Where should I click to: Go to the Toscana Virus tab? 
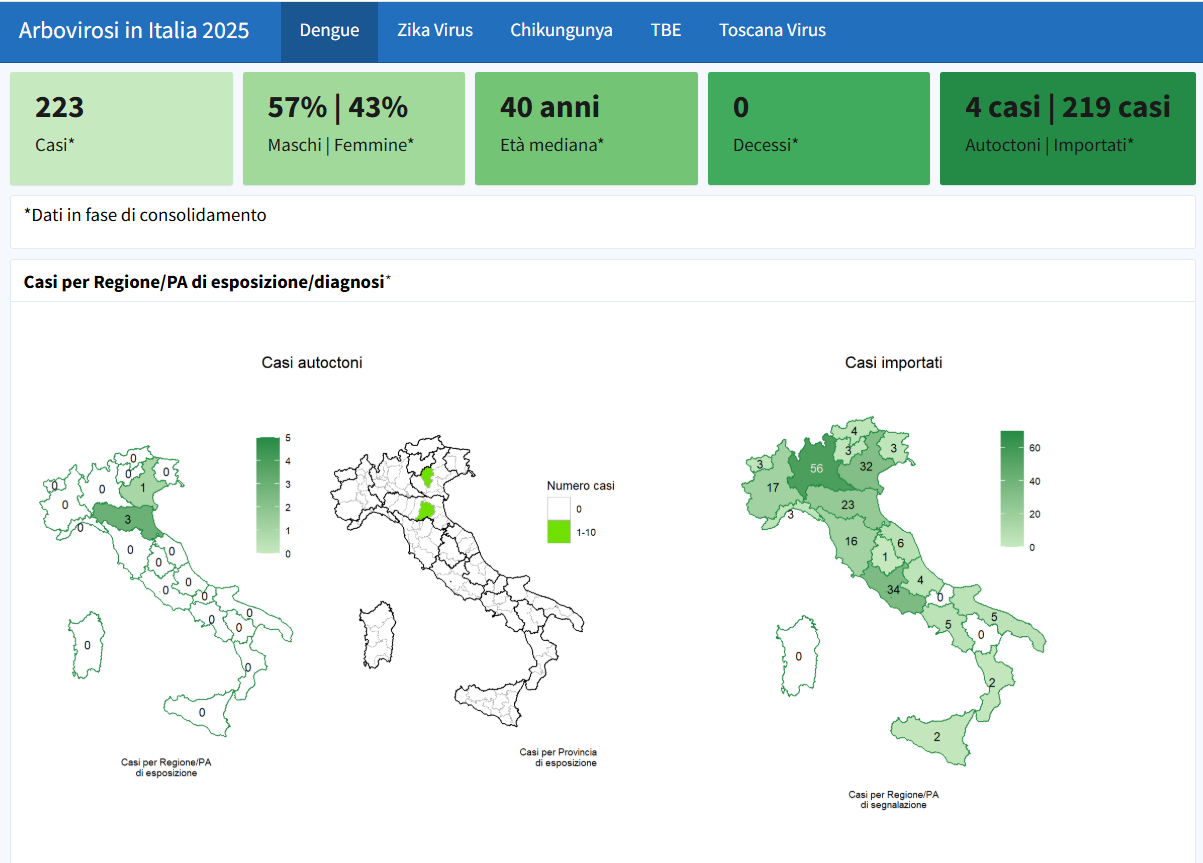coord(772,30)
